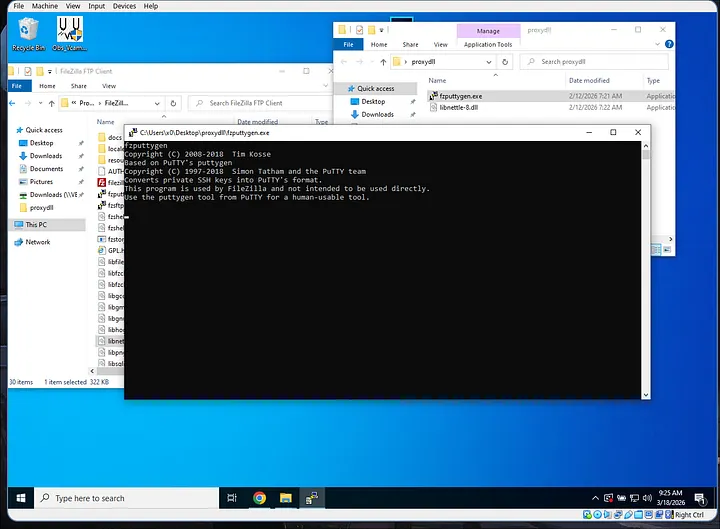Screen dimensions: 720x529
Task: Select Quick access in proxydll window
Action: tap(376, 88)
